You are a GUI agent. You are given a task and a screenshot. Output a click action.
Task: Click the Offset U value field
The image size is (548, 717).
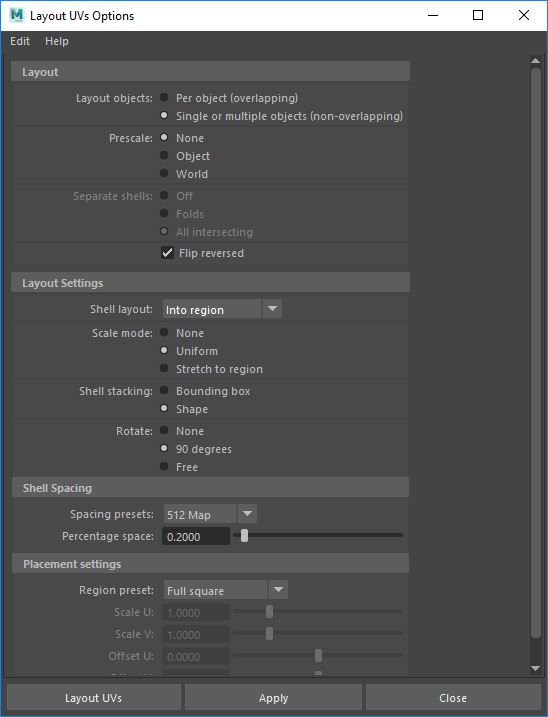pyautogui.click(x=196, y=656)
